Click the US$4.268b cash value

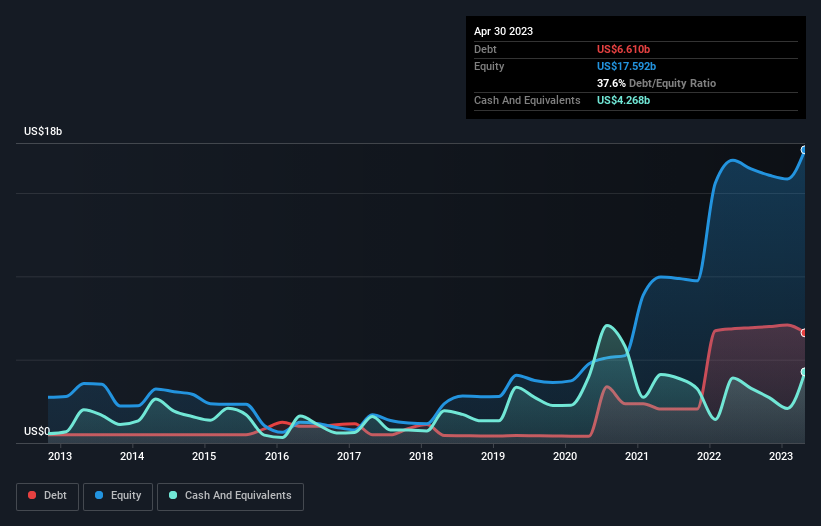coord(623,100)
